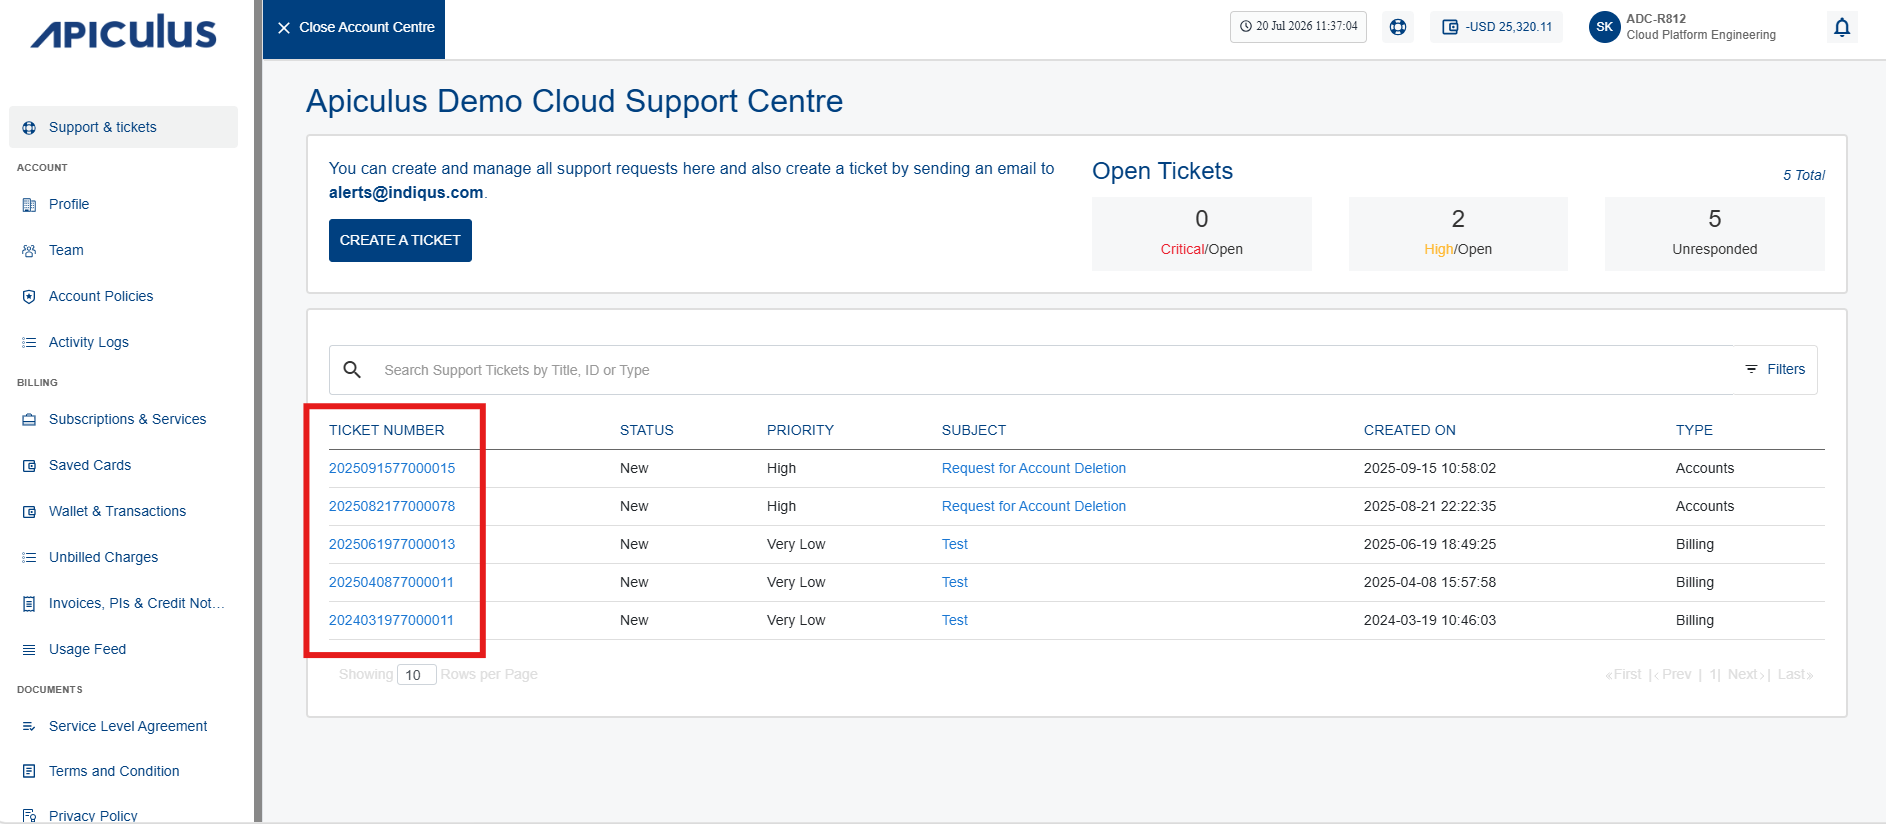Click the alerts@indiqus.com email text
The width and height of the screenshot is (1886, 825).
pos(406,193)
